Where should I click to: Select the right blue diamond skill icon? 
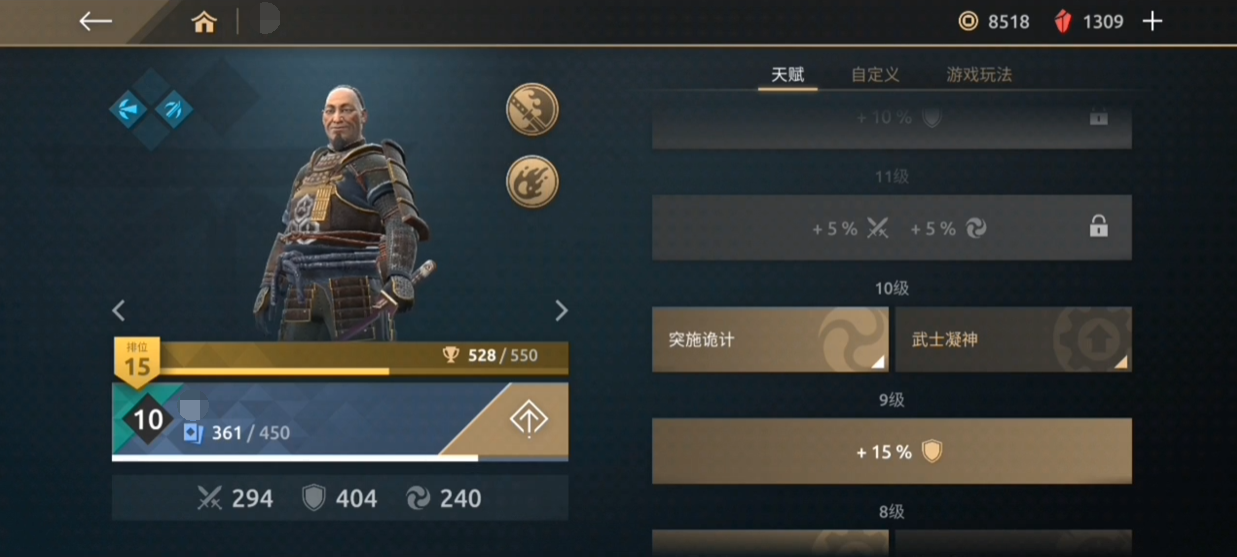point(173,109)
